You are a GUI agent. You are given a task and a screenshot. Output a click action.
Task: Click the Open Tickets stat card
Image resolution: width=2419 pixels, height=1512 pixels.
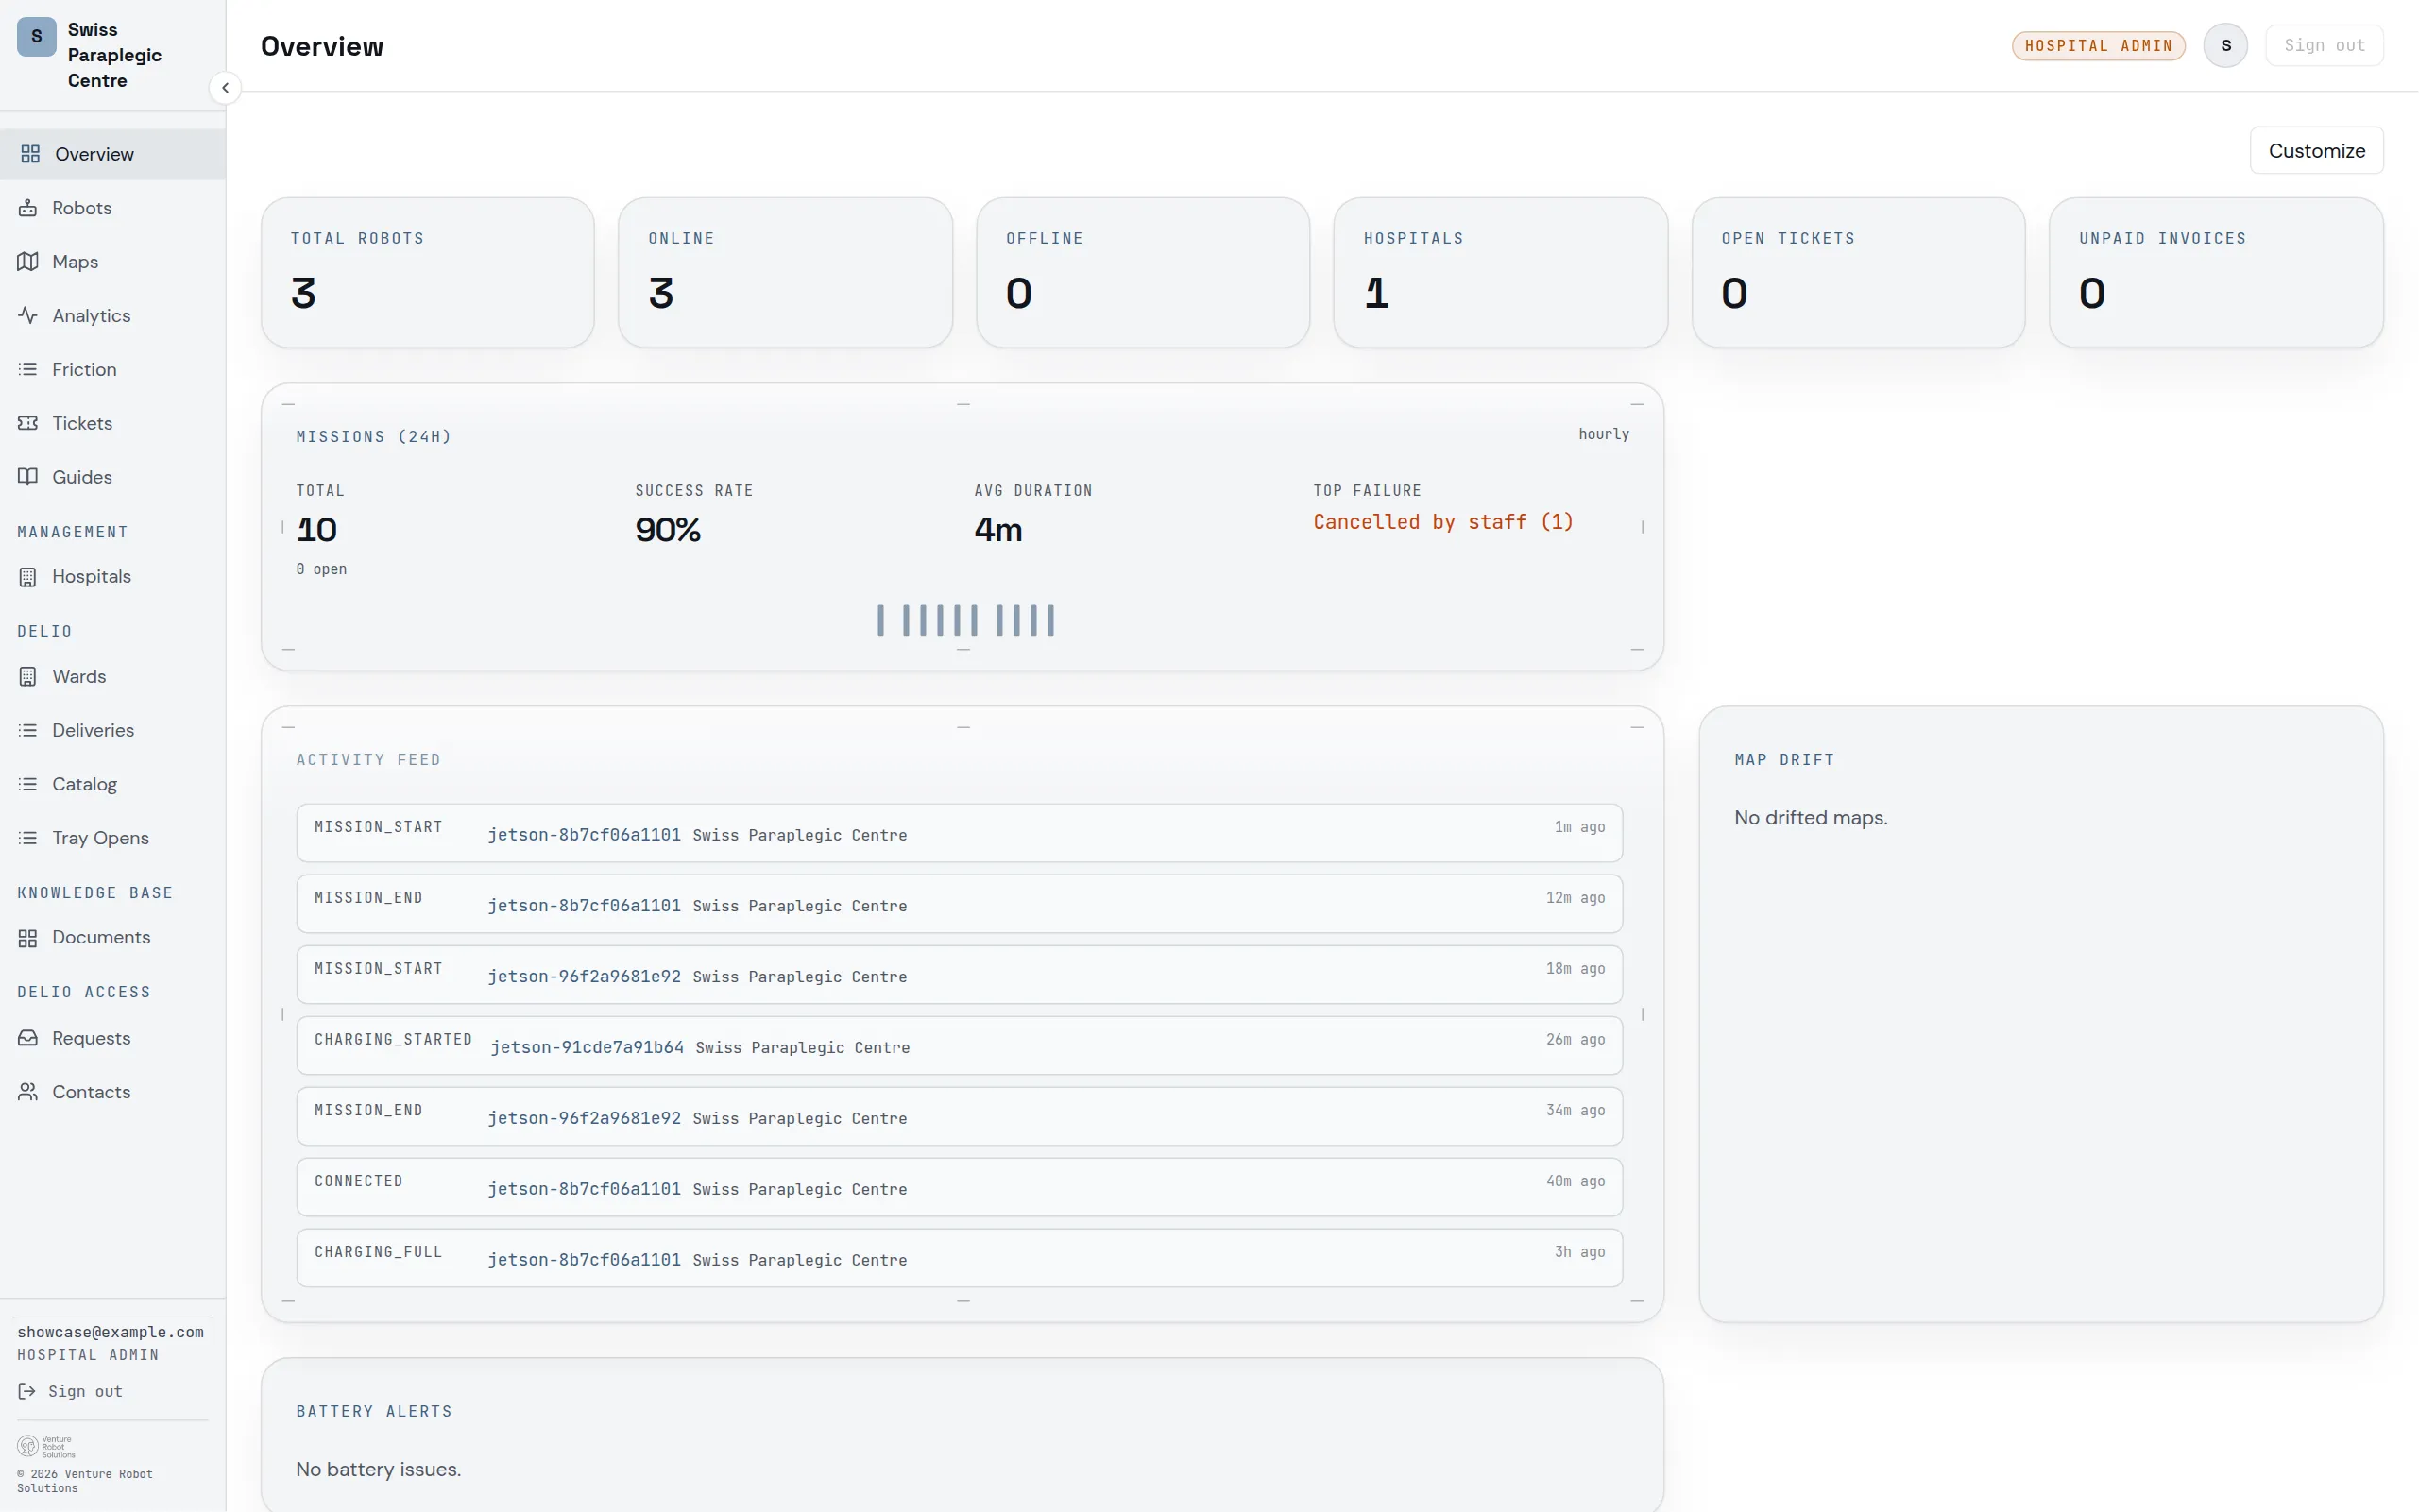pos(1858,272)
